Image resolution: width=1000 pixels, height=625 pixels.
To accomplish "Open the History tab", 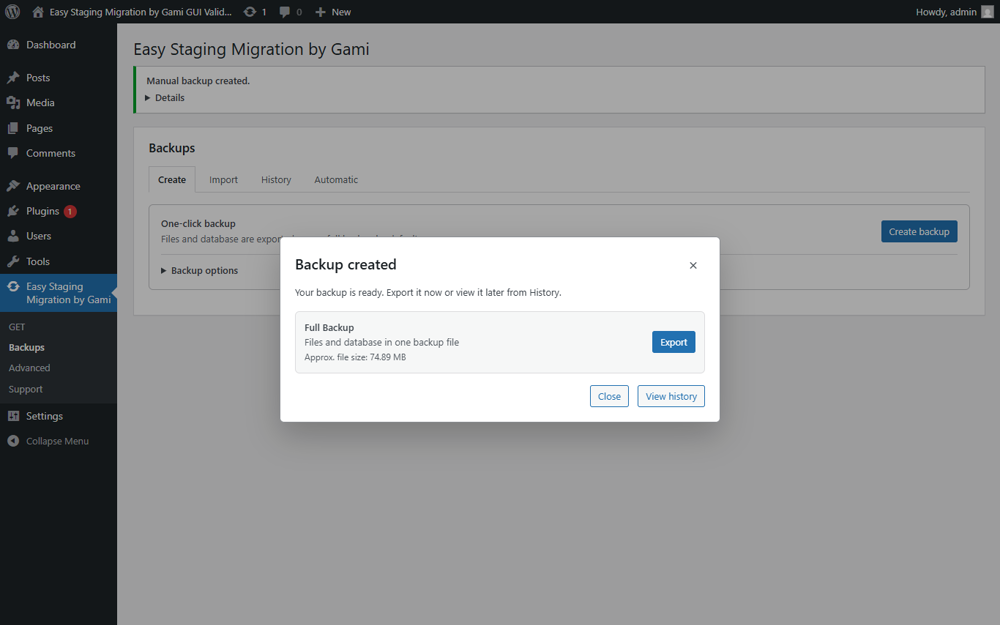I will (x=276, y=180).
